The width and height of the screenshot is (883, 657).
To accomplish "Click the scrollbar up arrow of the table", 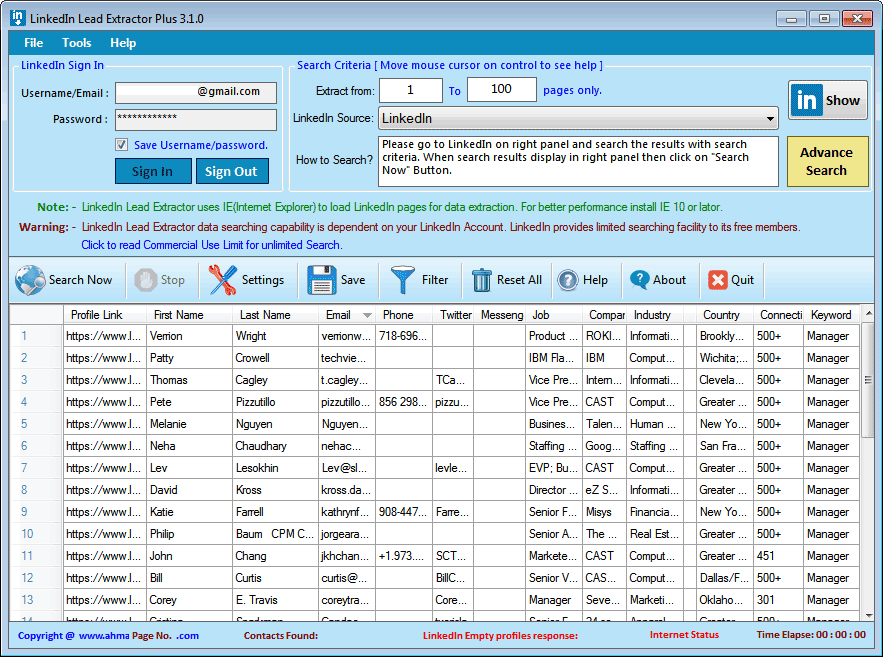I will coord(868,313).
